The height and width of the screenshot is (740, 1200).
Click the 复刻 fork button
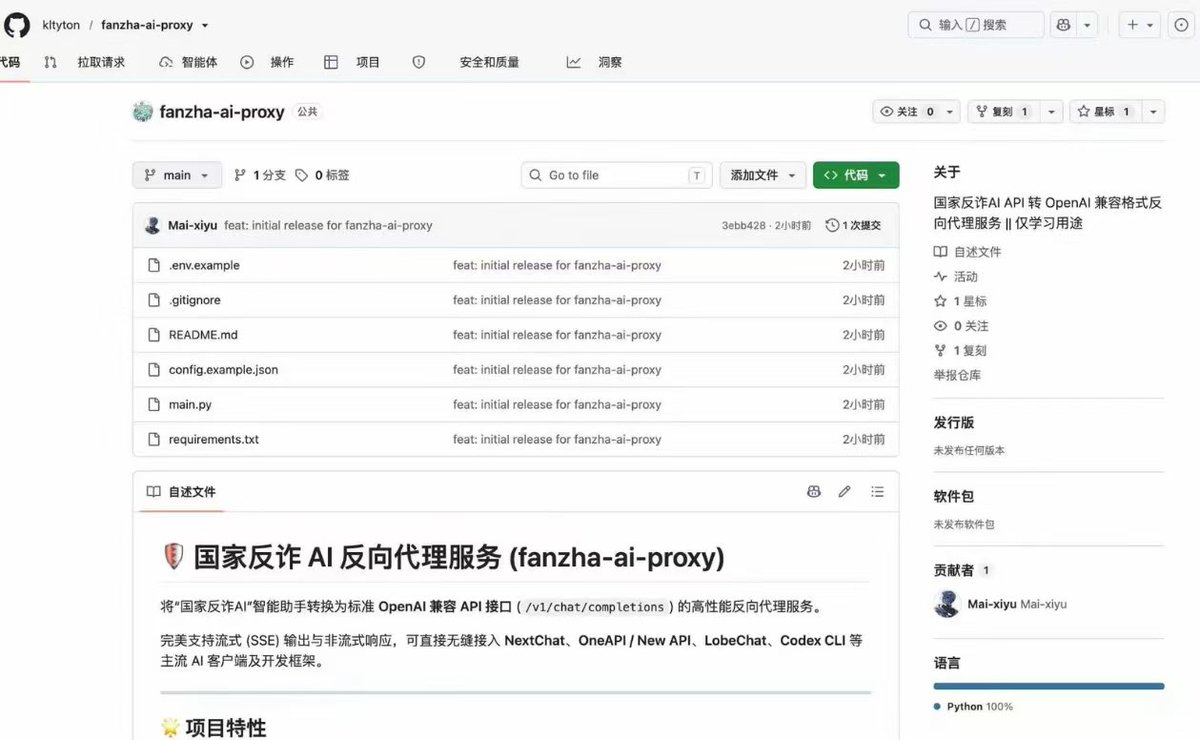[1004, 112]
